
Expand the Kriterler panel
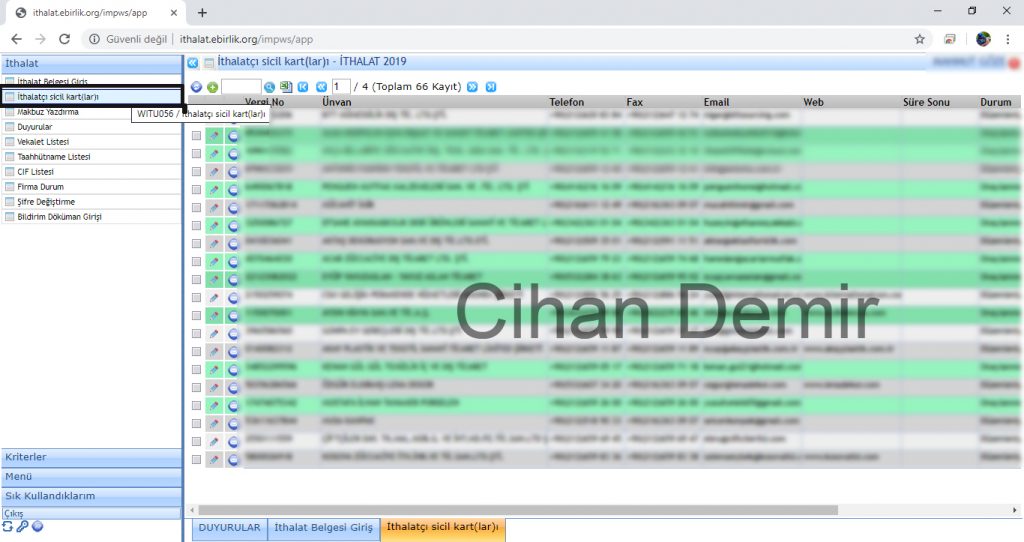coord(91,457)
